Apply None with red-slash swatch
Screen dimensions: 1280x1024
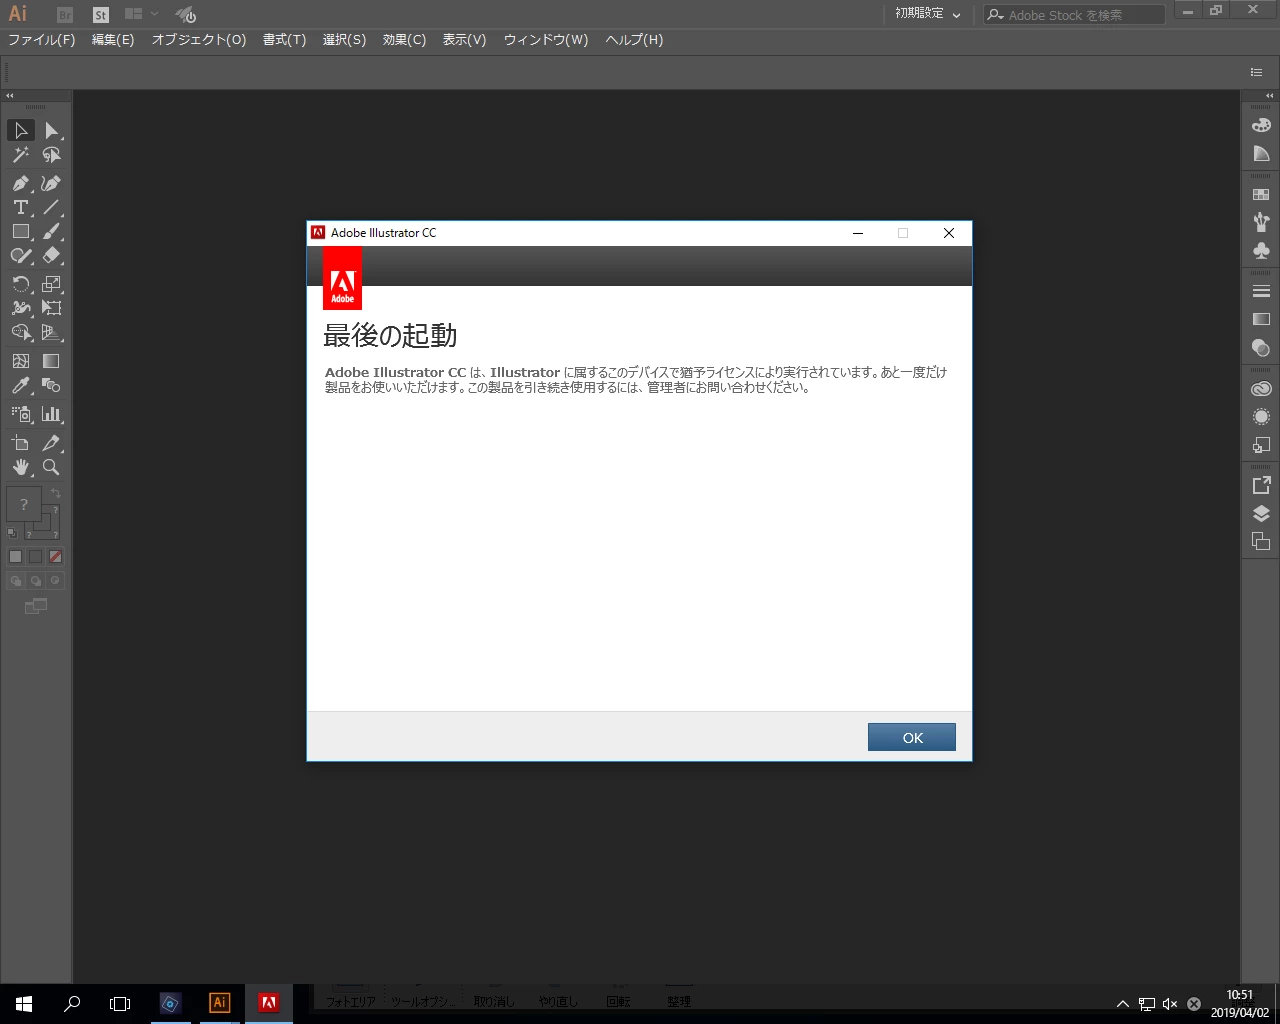click(x=56, y=557)
